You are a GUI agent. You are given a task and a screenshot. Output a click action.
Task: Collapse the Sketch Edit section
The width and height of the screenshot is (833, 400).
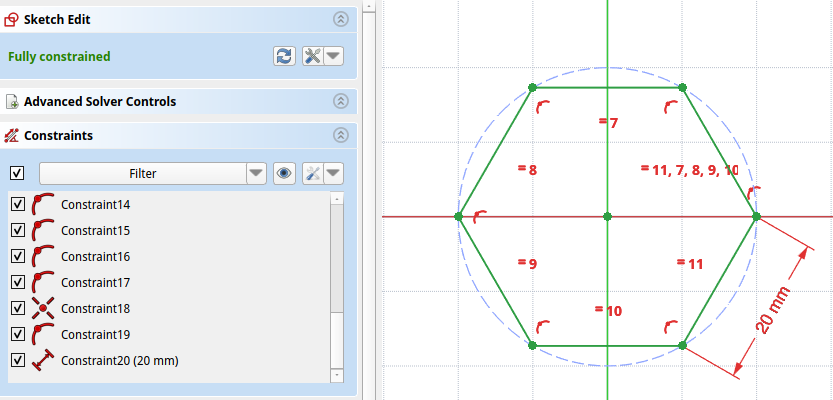point(341,18)
